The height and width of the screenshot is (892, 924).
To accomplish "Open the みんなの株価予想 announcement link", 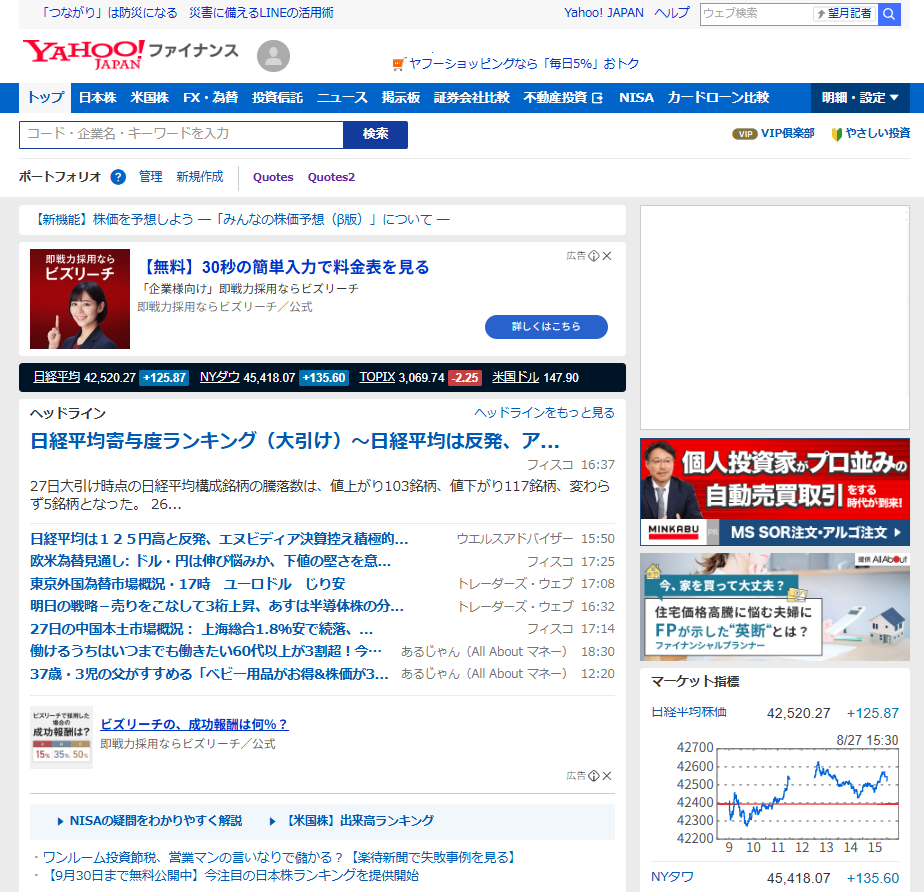I will (242, 220).
